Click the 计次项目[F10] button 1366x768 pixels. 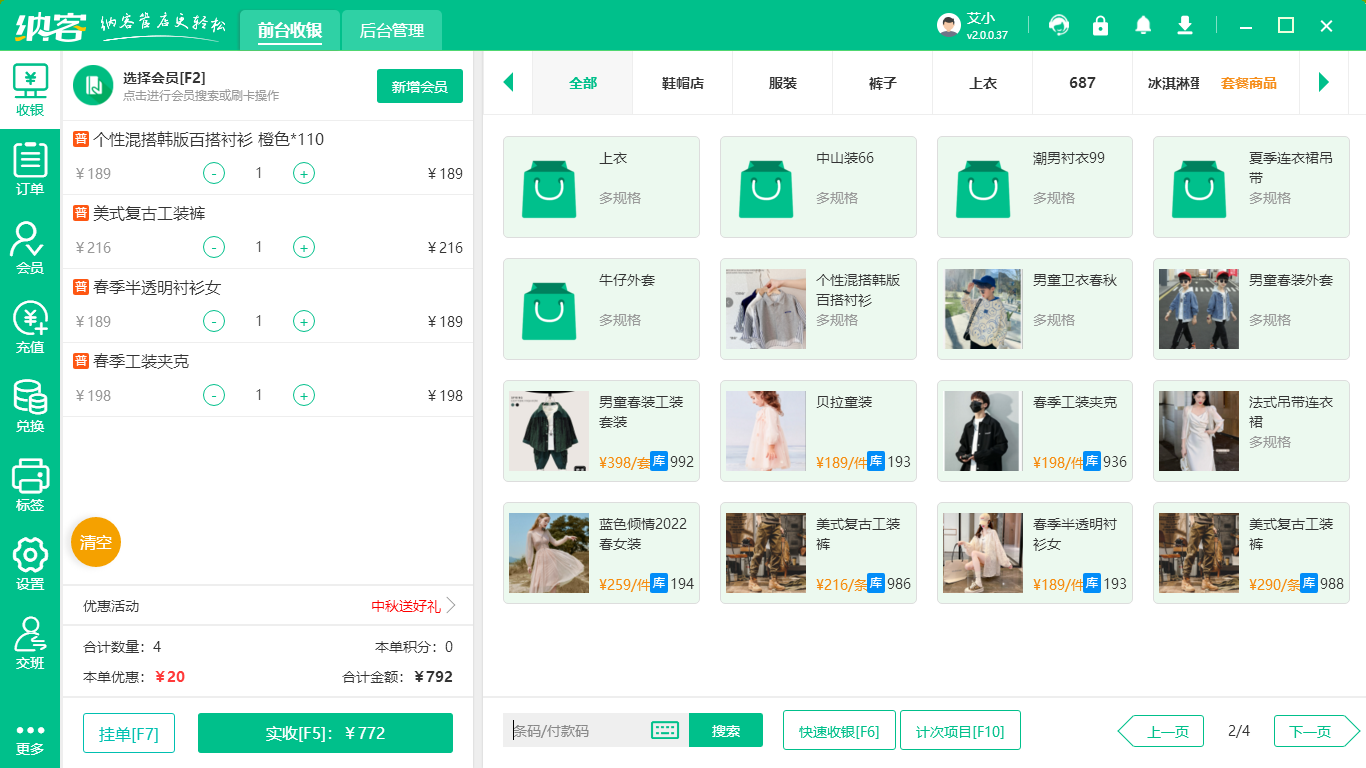(960, 730)
